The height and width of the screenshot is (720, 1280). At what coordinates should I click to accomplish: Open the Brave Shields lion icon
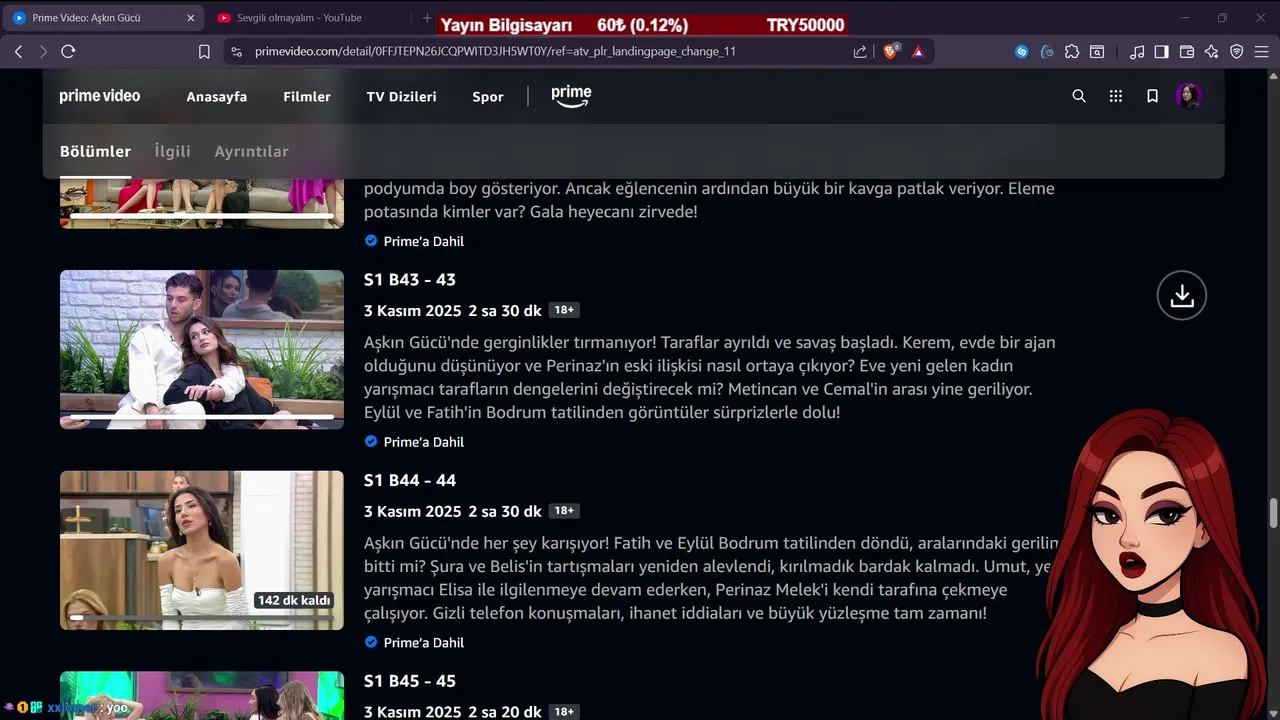pyautogui.click(x=890, y=51)
